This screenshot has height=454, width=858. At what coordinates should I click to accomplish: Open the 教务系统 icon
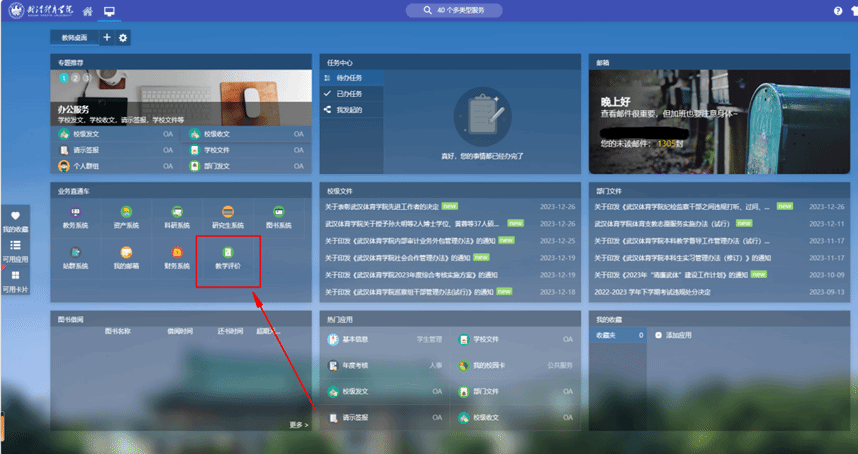click(75, 217)
